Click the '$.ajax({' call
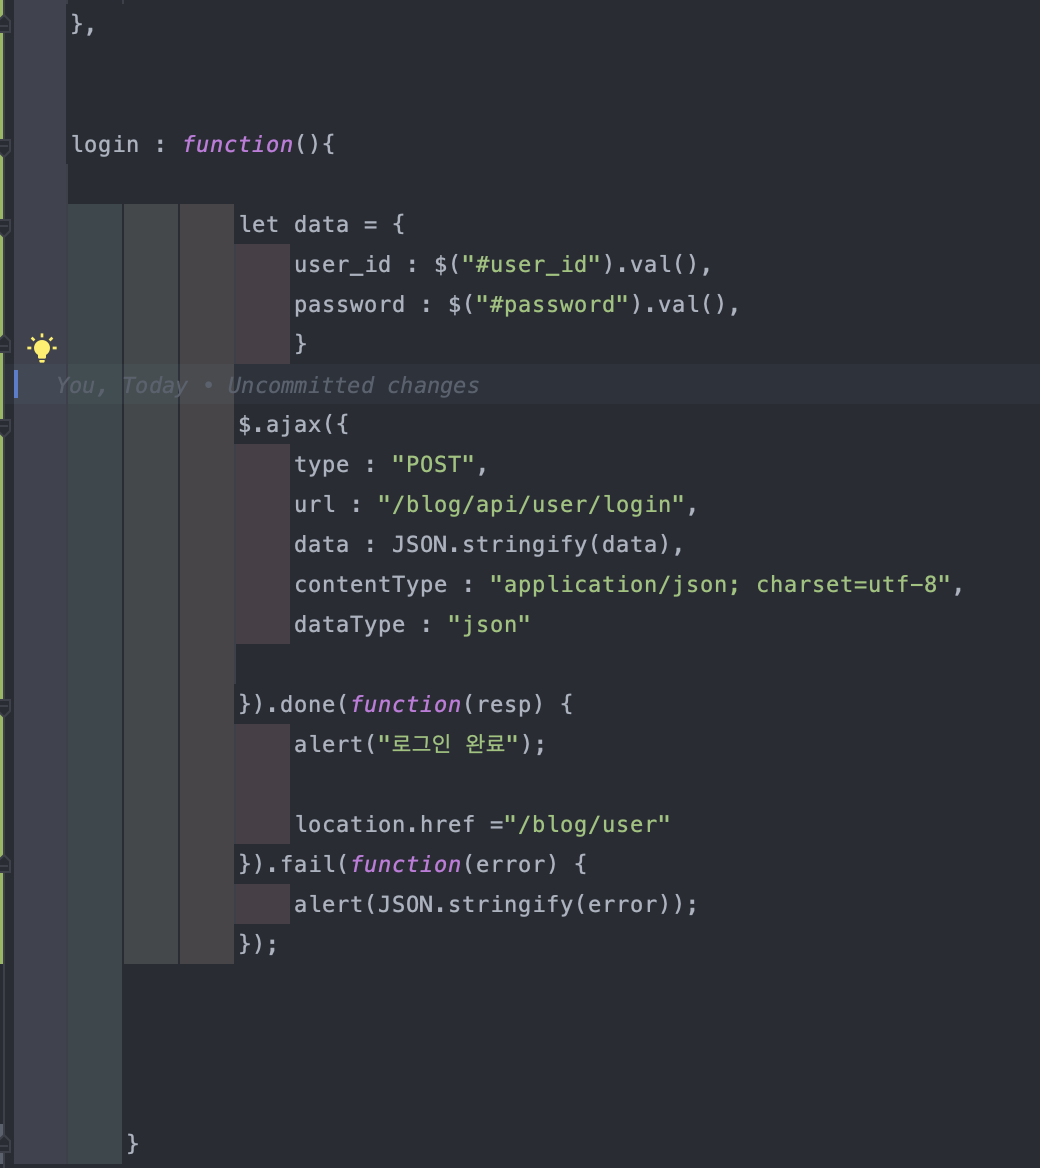This screenshot has height=1168, width=1040. click(294, 425)
